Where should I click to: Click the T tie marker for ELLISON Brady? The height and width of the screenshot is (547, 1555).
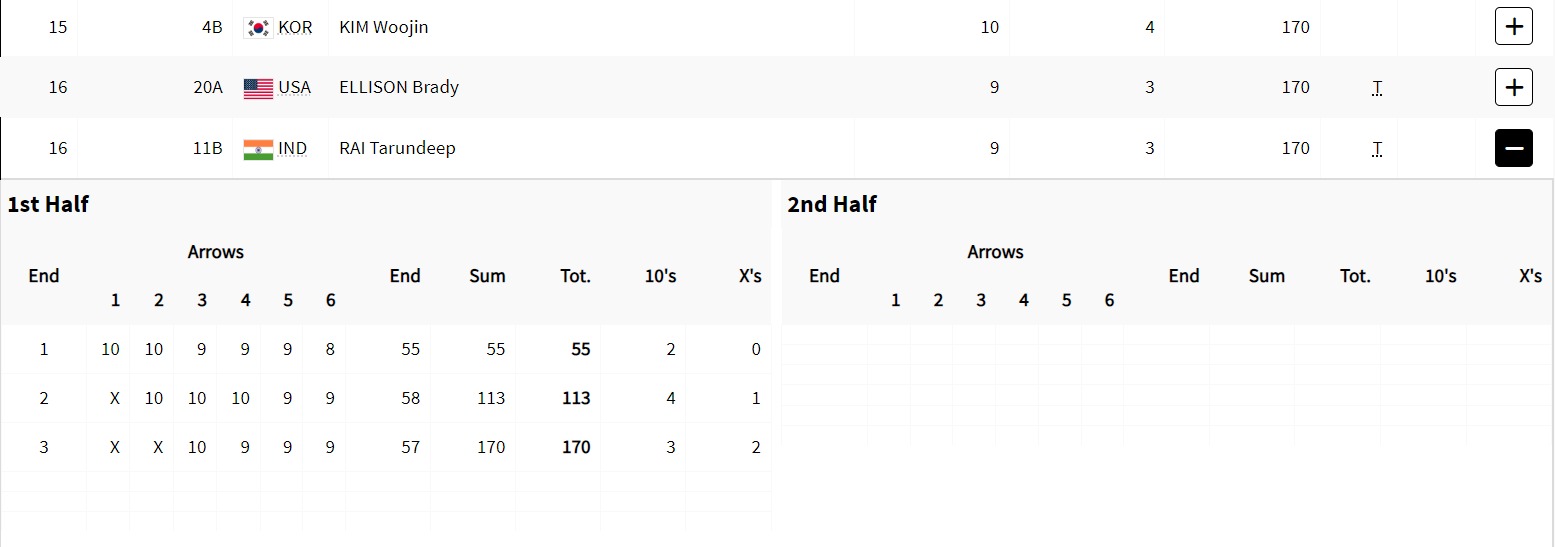click(x=1377, y=88)
